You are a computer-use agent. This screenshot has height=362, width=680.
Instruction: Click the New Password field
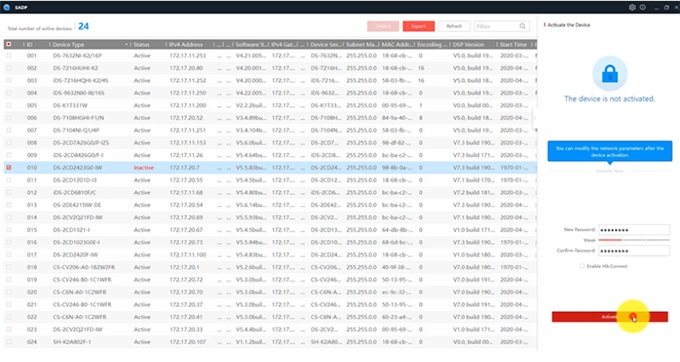pos(634,230)
